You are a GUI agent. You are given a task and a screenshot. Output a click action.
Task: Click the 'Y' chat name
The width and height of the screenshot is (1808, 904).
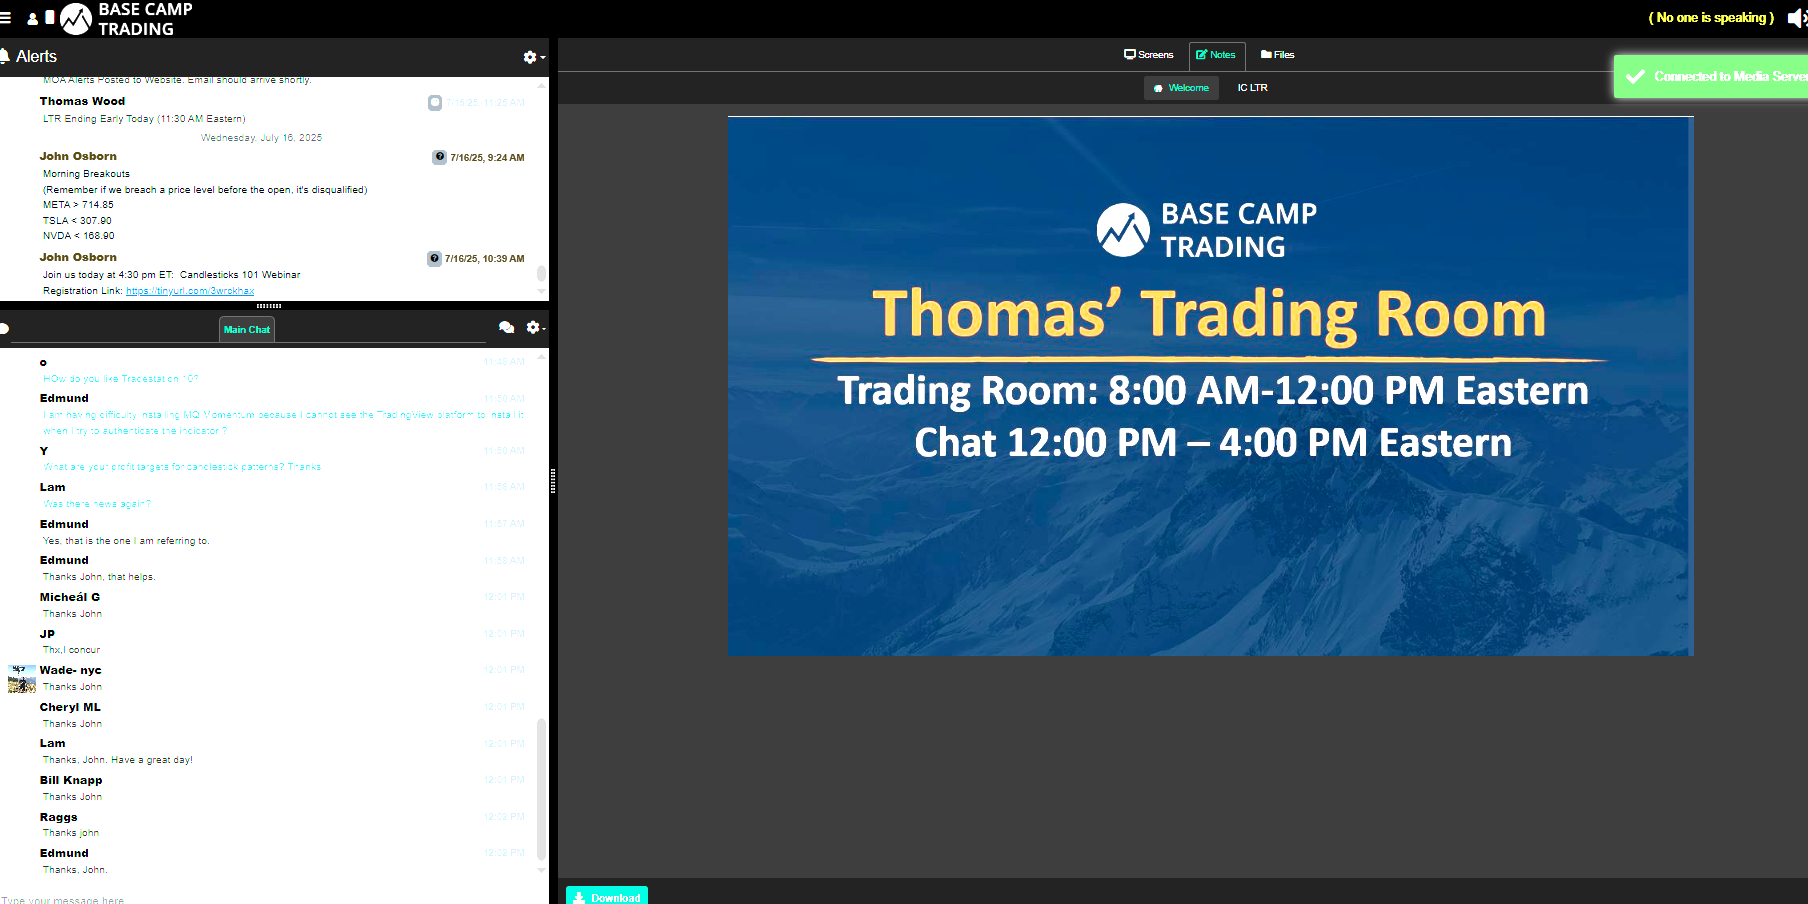coord(44,451)
